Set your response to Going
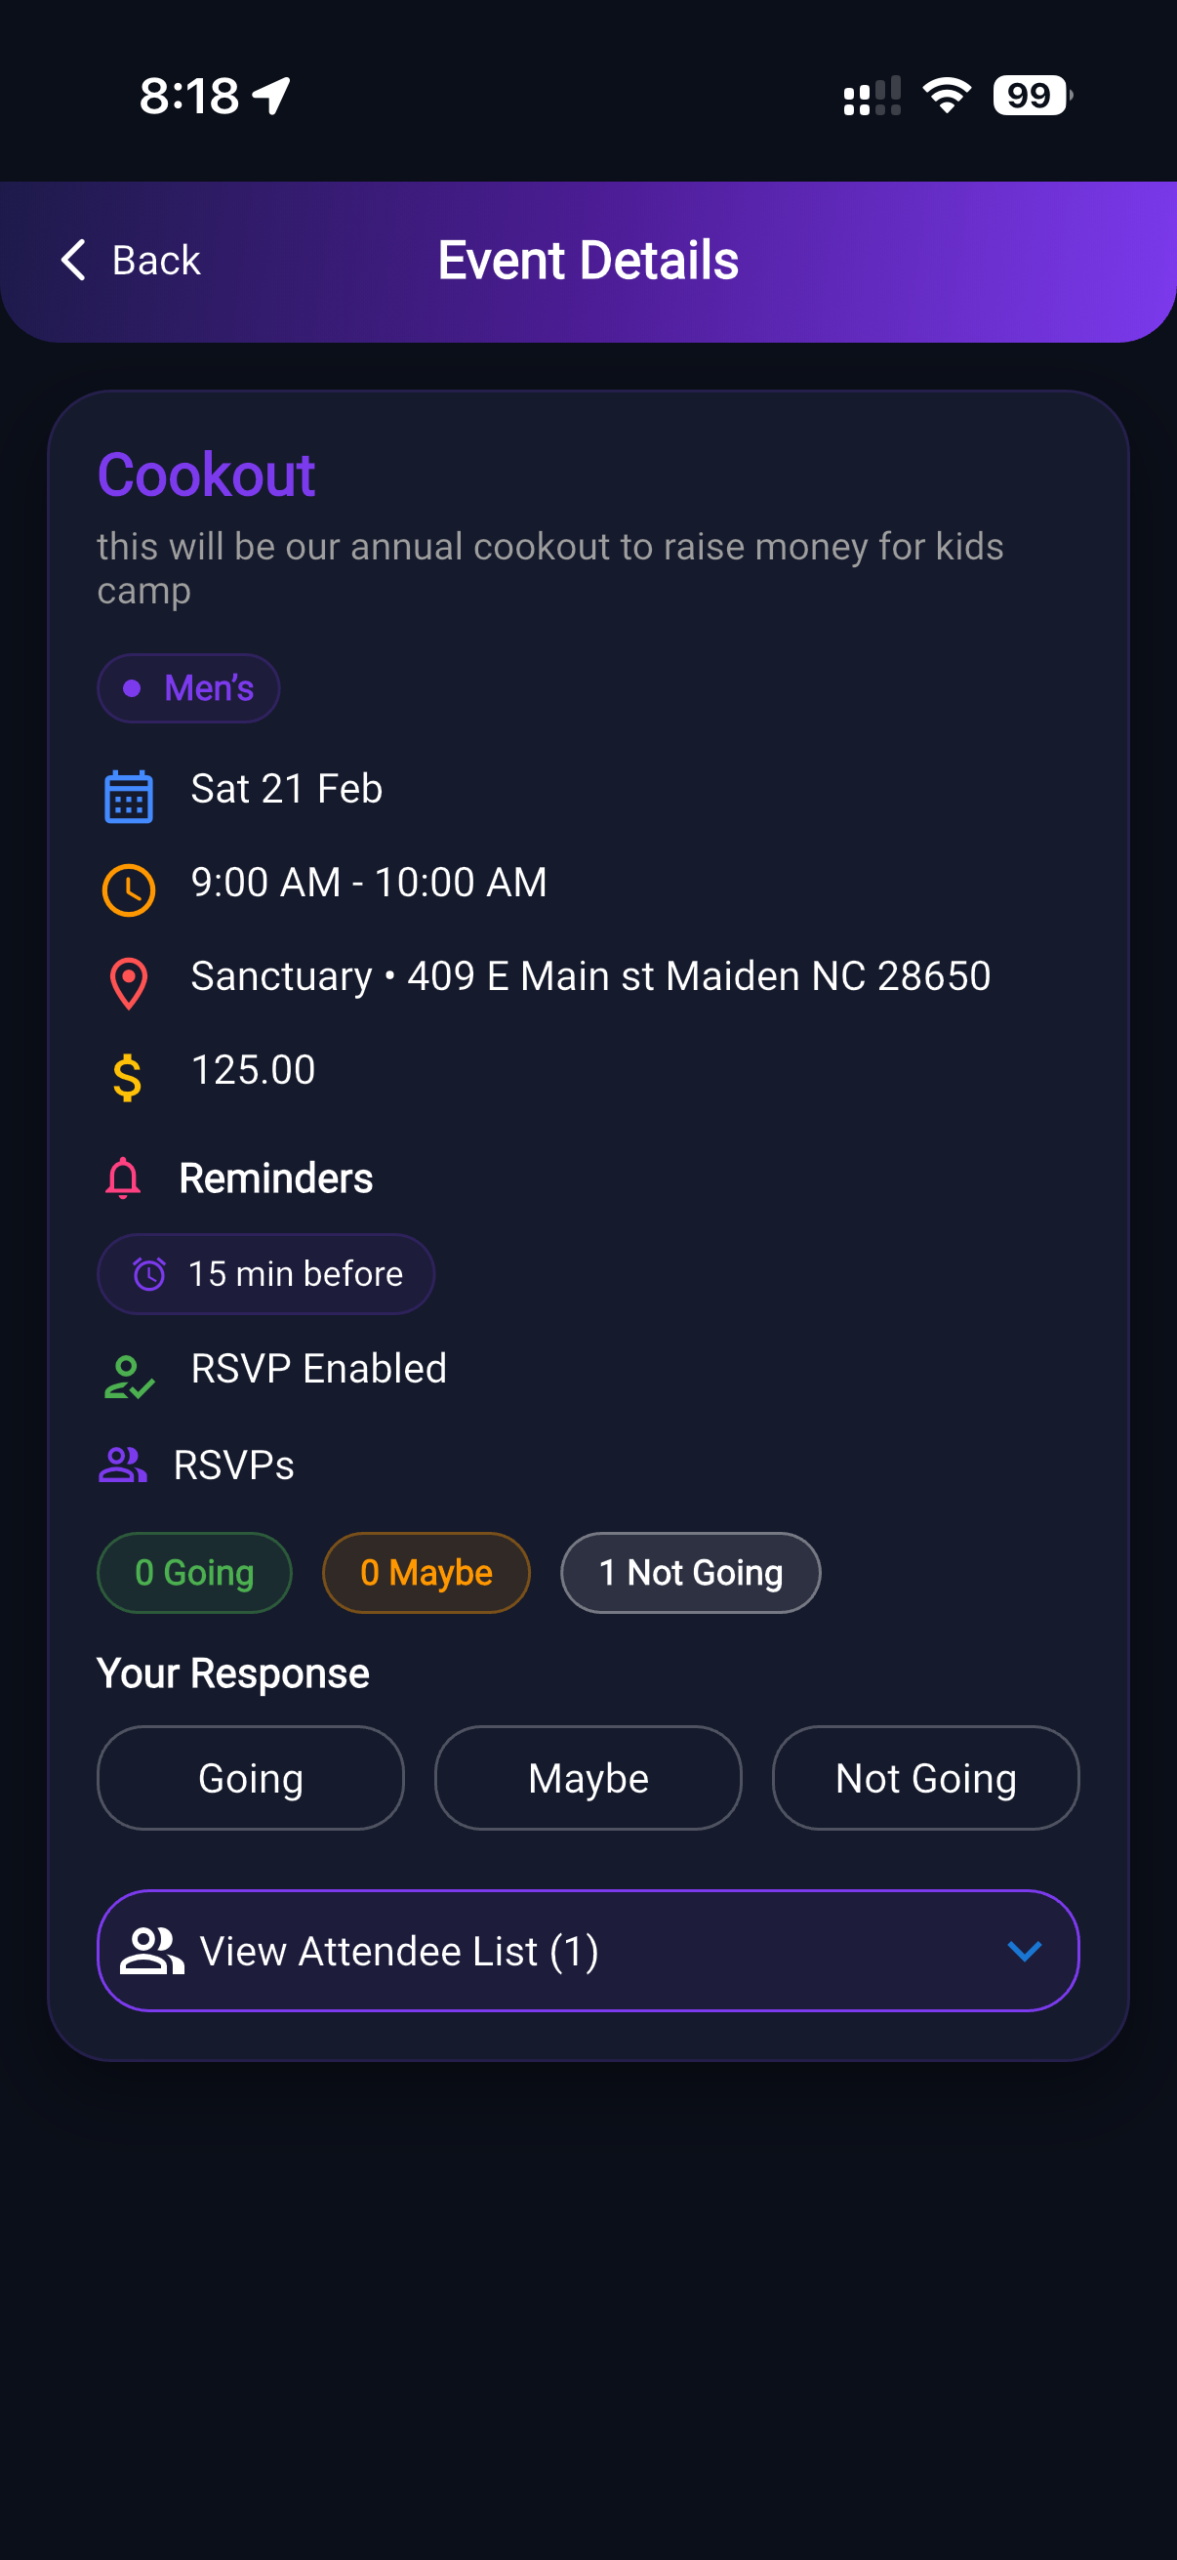 pos(250,1778)
